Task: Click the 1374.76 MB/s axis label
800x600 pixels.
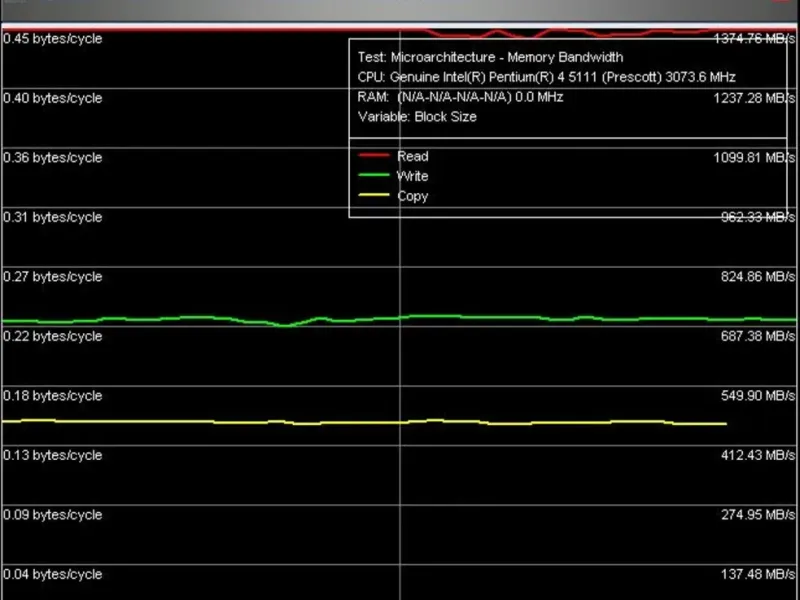Action: point(754,38)
